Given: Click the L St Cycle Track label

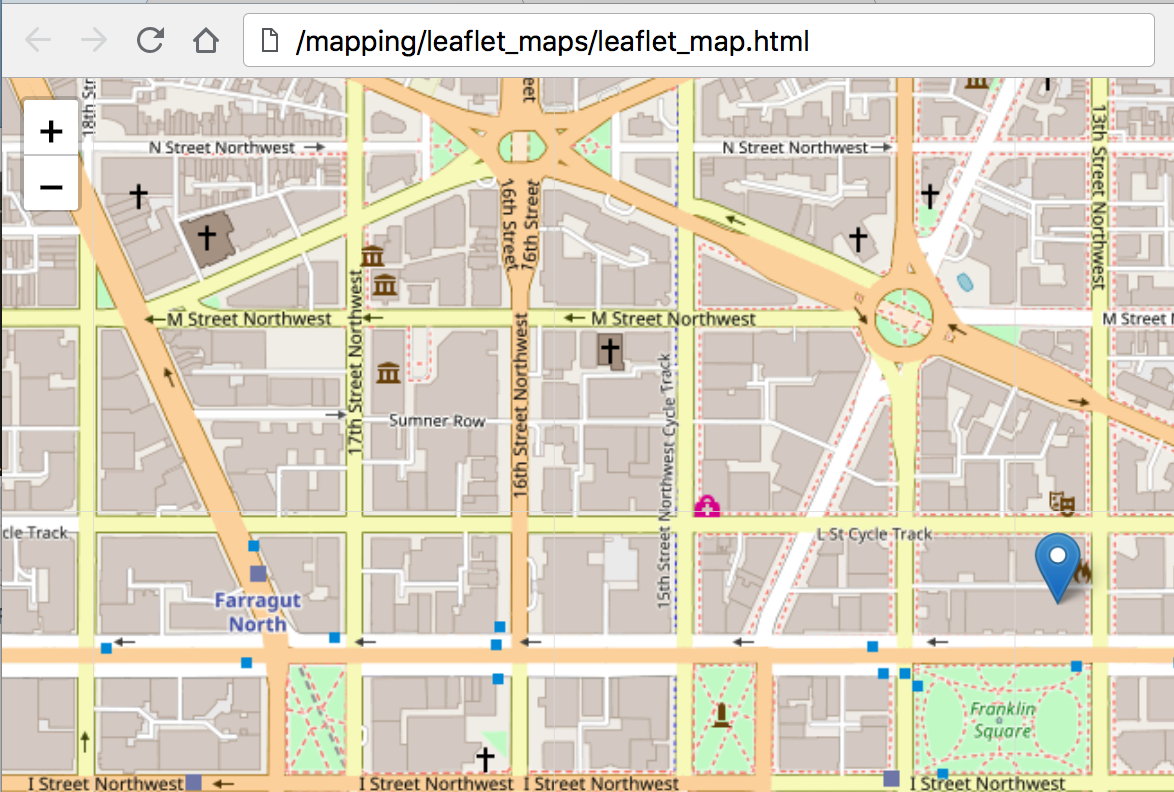Looking at the screenshot, I should (874, 534).
